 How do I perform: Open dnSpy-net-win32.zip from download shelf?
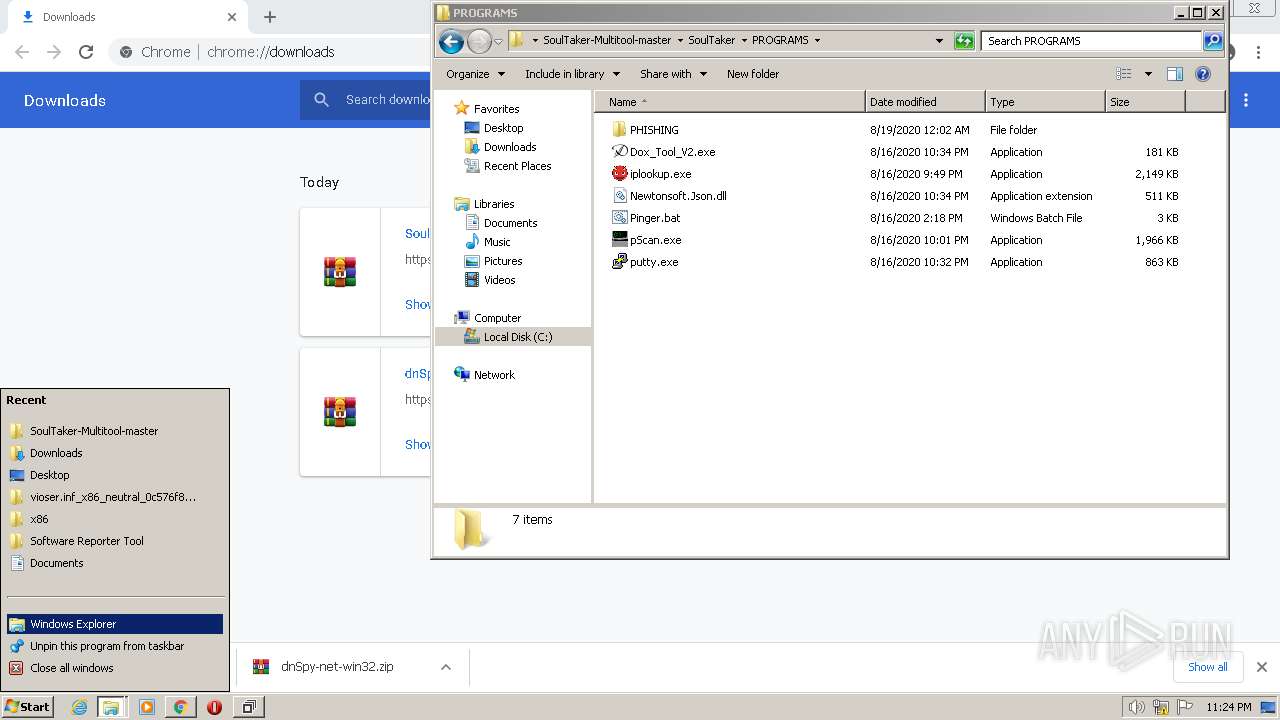(337, 667)
